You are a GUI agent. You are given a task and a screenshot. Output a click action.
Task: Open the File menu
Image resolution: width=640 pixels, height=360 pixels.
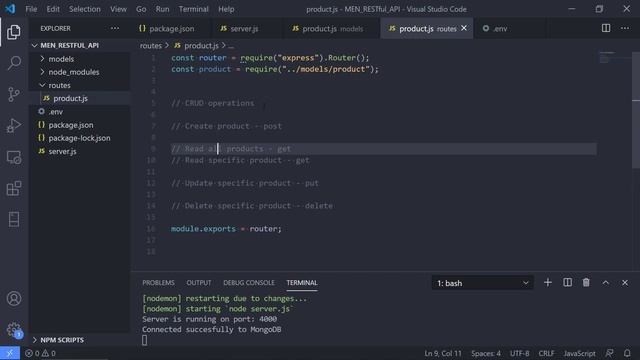(x=31, y=9)
